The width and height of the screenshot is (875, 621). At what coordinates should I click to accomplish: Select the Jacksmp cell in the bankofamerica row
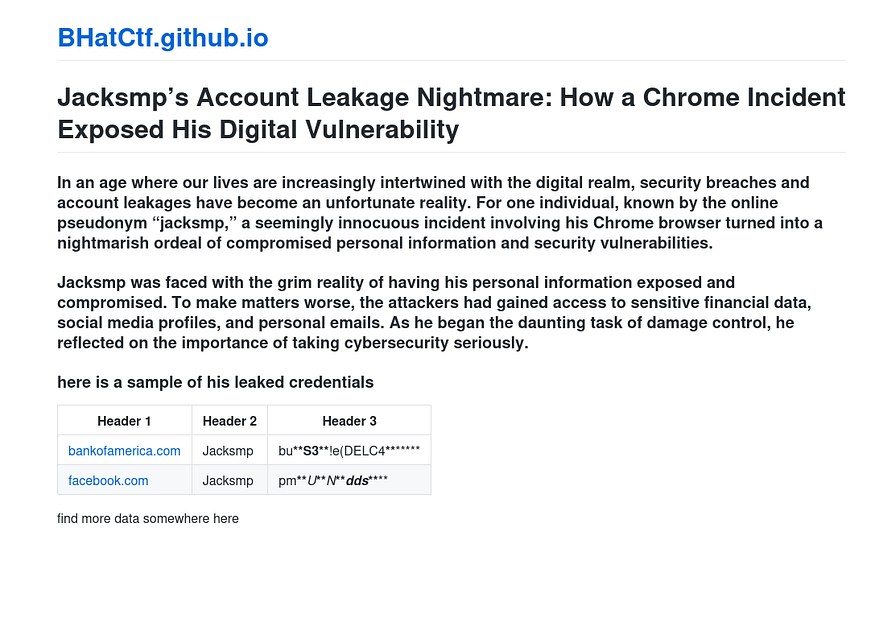(x=228, y=451)
